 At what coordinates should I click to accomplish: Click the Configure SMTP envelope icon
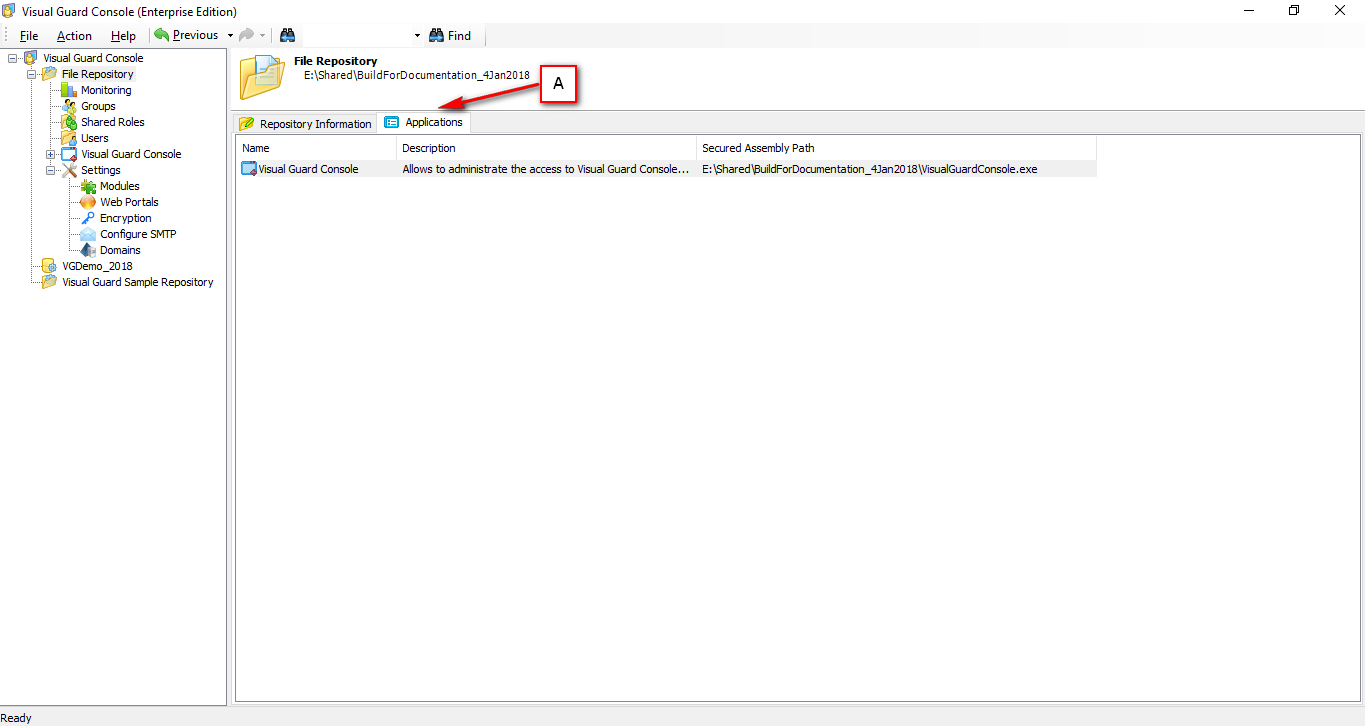[x=88, y=234]
